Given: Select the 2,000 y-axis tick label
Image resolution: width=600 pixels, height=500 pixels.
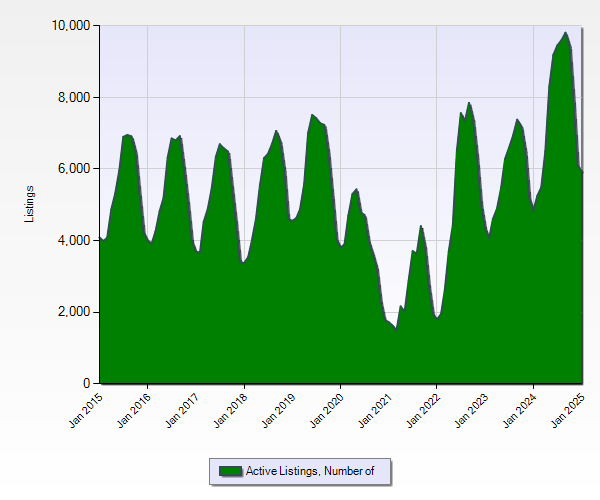Looking at the screenshot, I should point(73,313).
